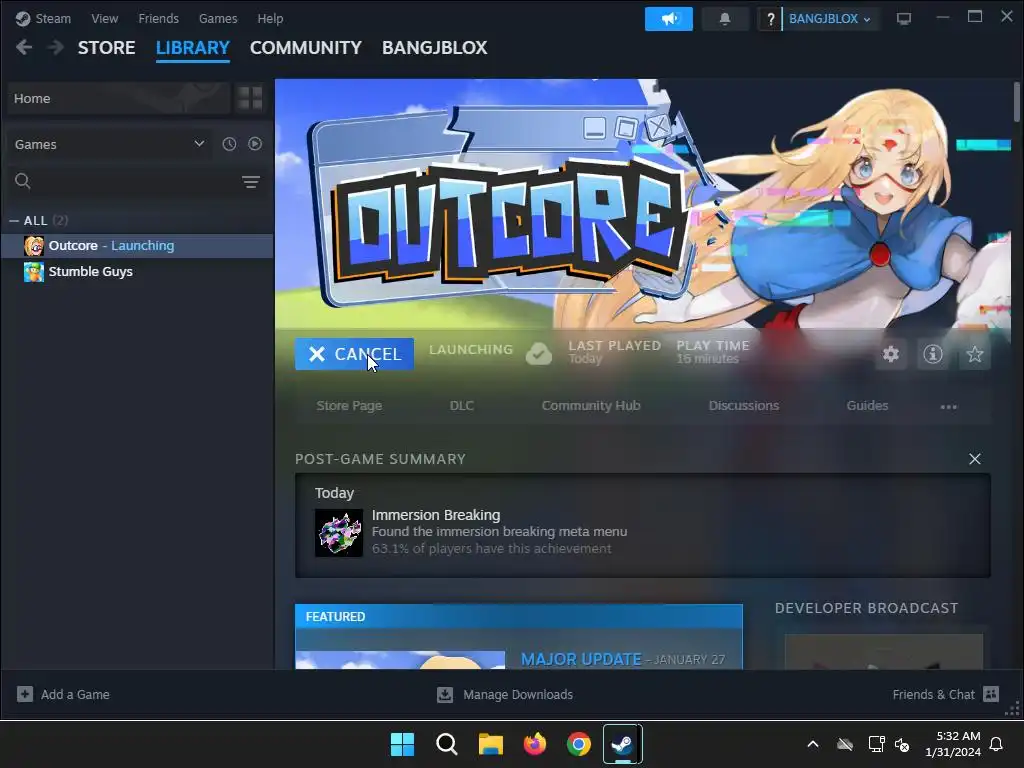This screenshot has width=1024, height=768.
Task: Sort library by recent activity clock
Action: (229, 144)
